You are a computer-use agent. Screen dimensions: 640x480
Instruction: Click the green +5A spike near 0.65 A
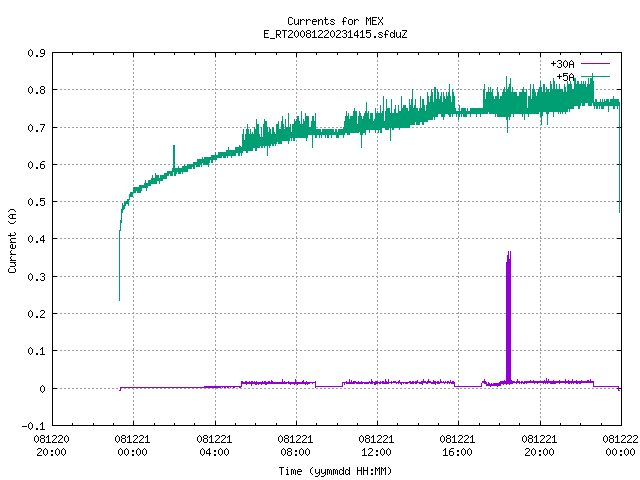pos(174,157)
